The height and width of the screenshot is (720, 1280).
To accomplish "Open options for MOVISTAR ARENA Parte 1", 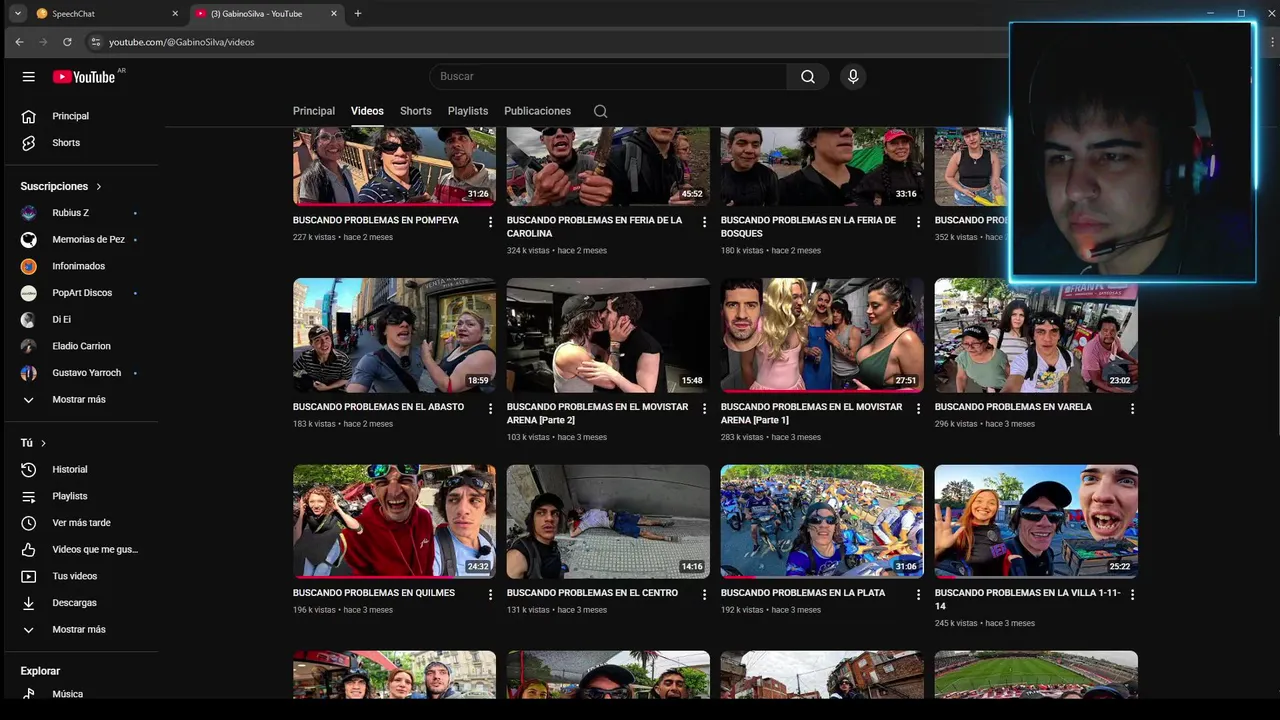I will point(918,409).
